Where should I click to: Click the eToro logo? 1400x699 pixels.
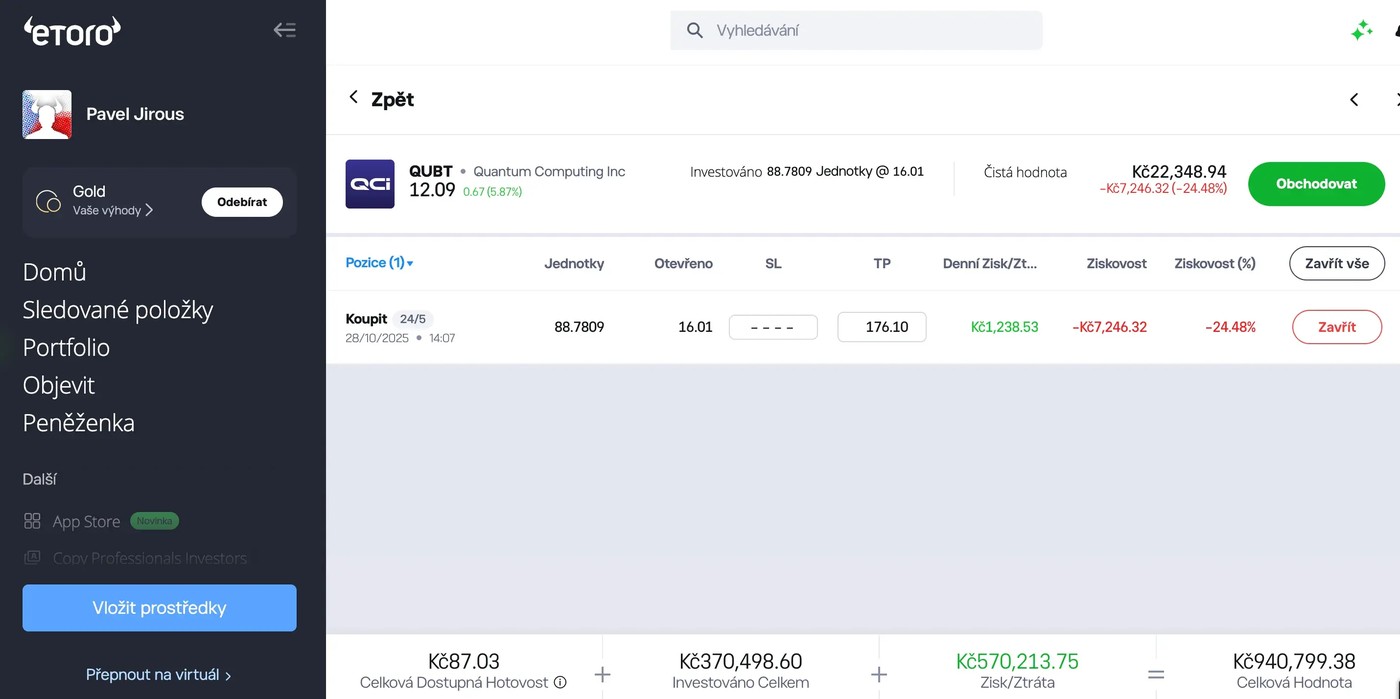(72, 31)
